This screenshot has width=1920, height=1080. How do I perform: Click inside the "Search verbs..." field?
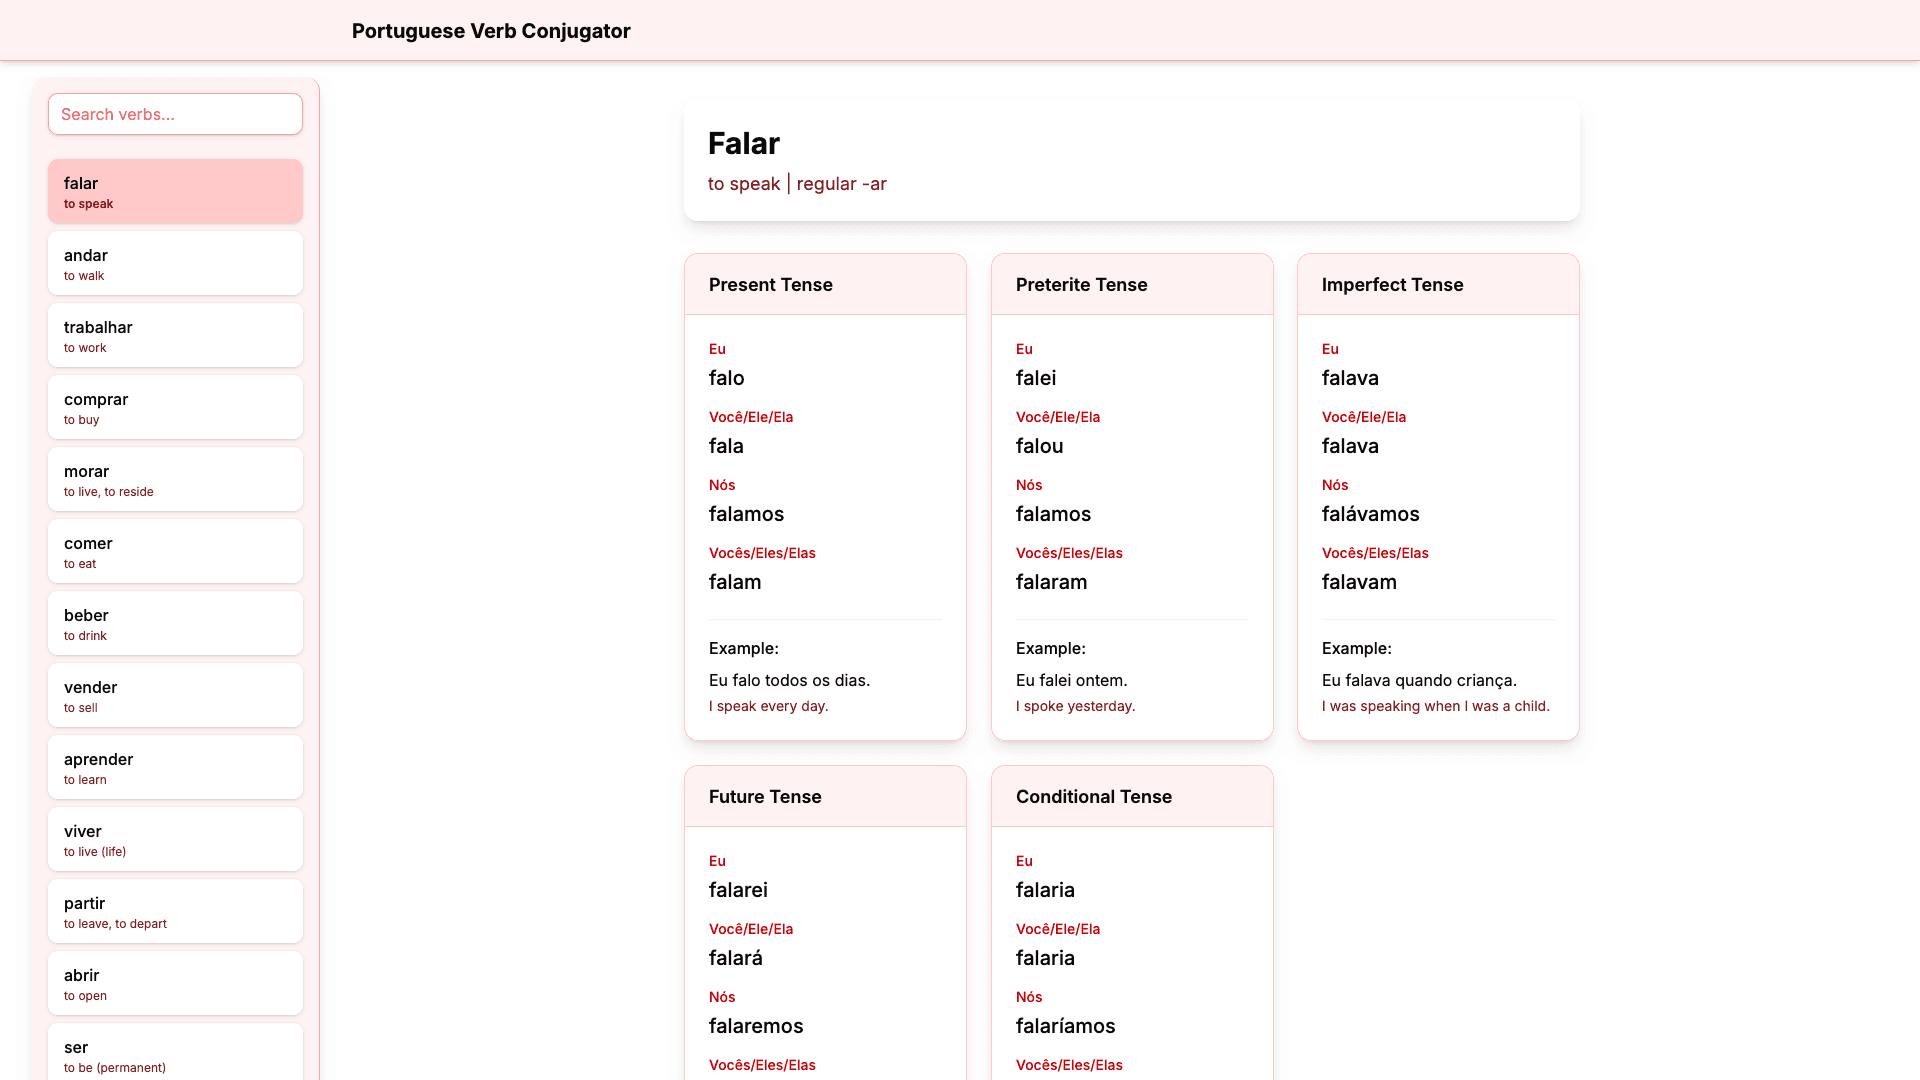[175, 114]
